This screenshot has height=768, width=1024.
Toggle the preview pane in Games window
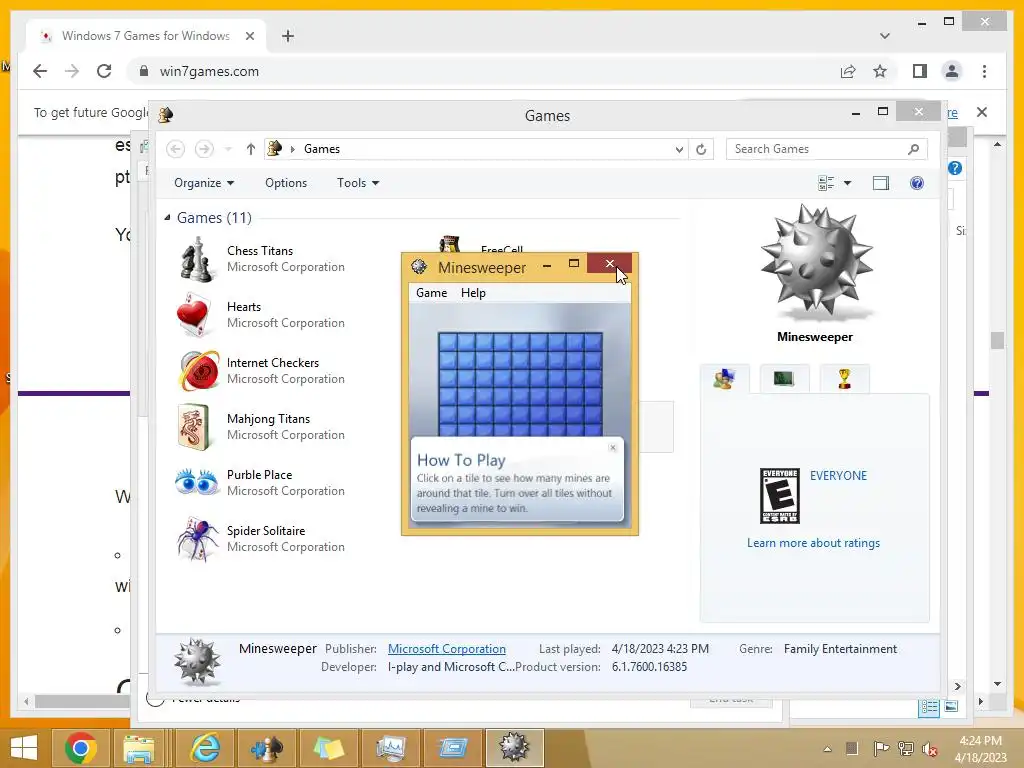point(881,183)
